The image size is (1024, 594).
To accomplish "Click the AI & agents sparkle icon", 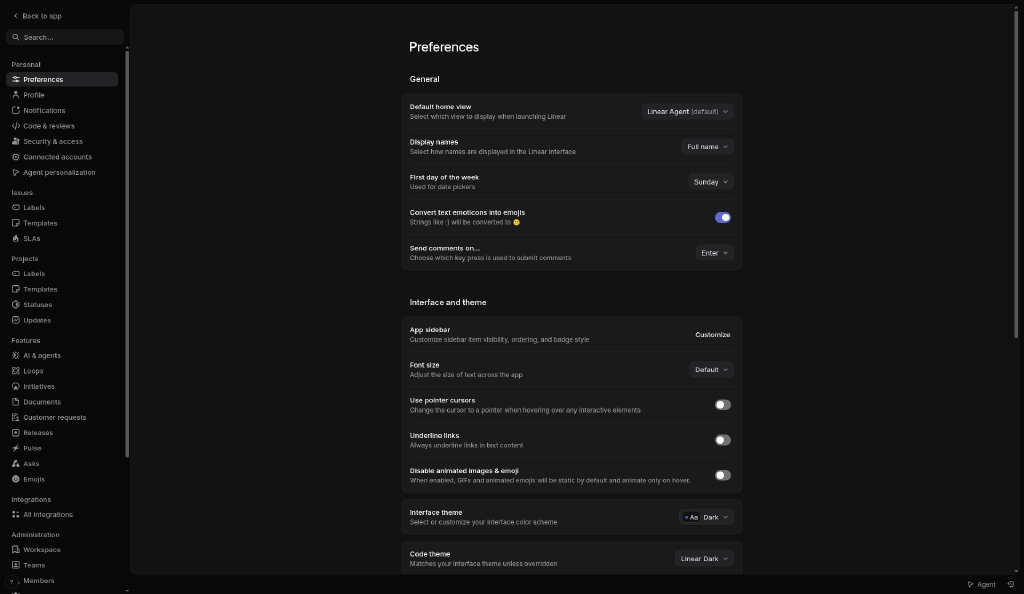I will point(16,356).
